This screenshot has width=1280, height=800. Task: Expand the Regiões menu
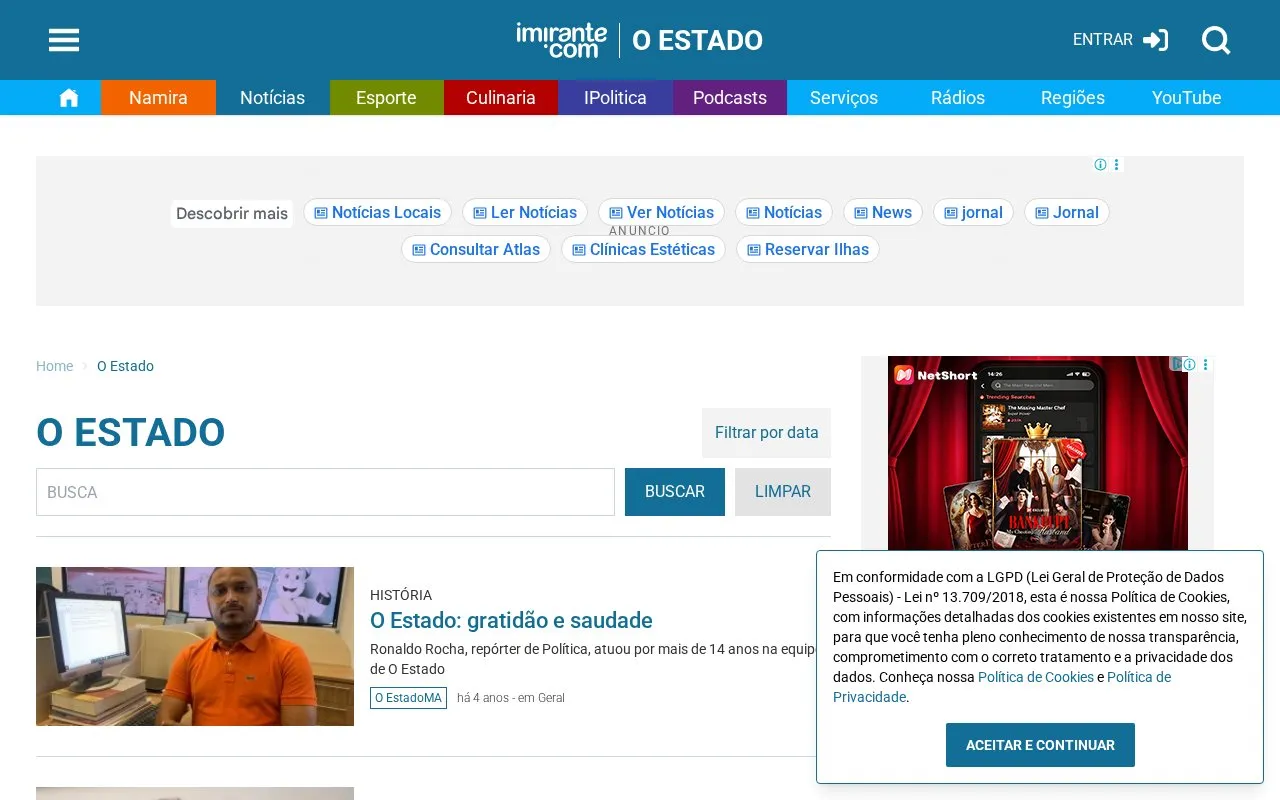point(1073,98)
